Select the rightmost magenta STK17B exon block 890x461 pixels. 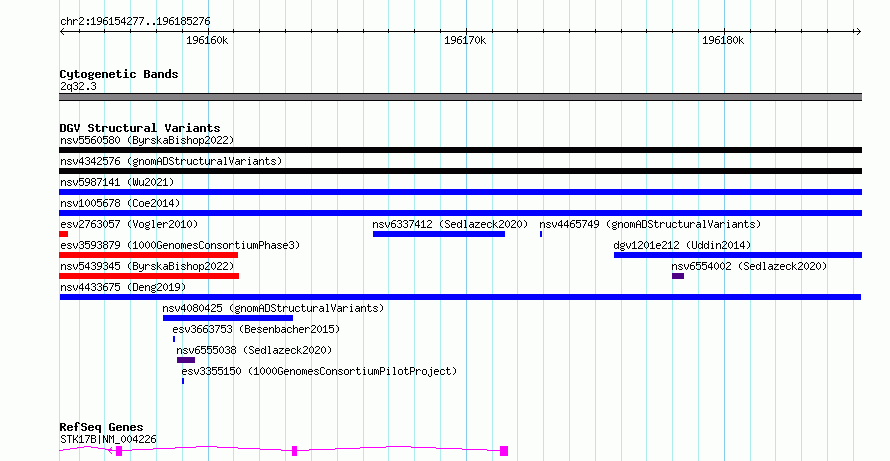pos(504,451)
